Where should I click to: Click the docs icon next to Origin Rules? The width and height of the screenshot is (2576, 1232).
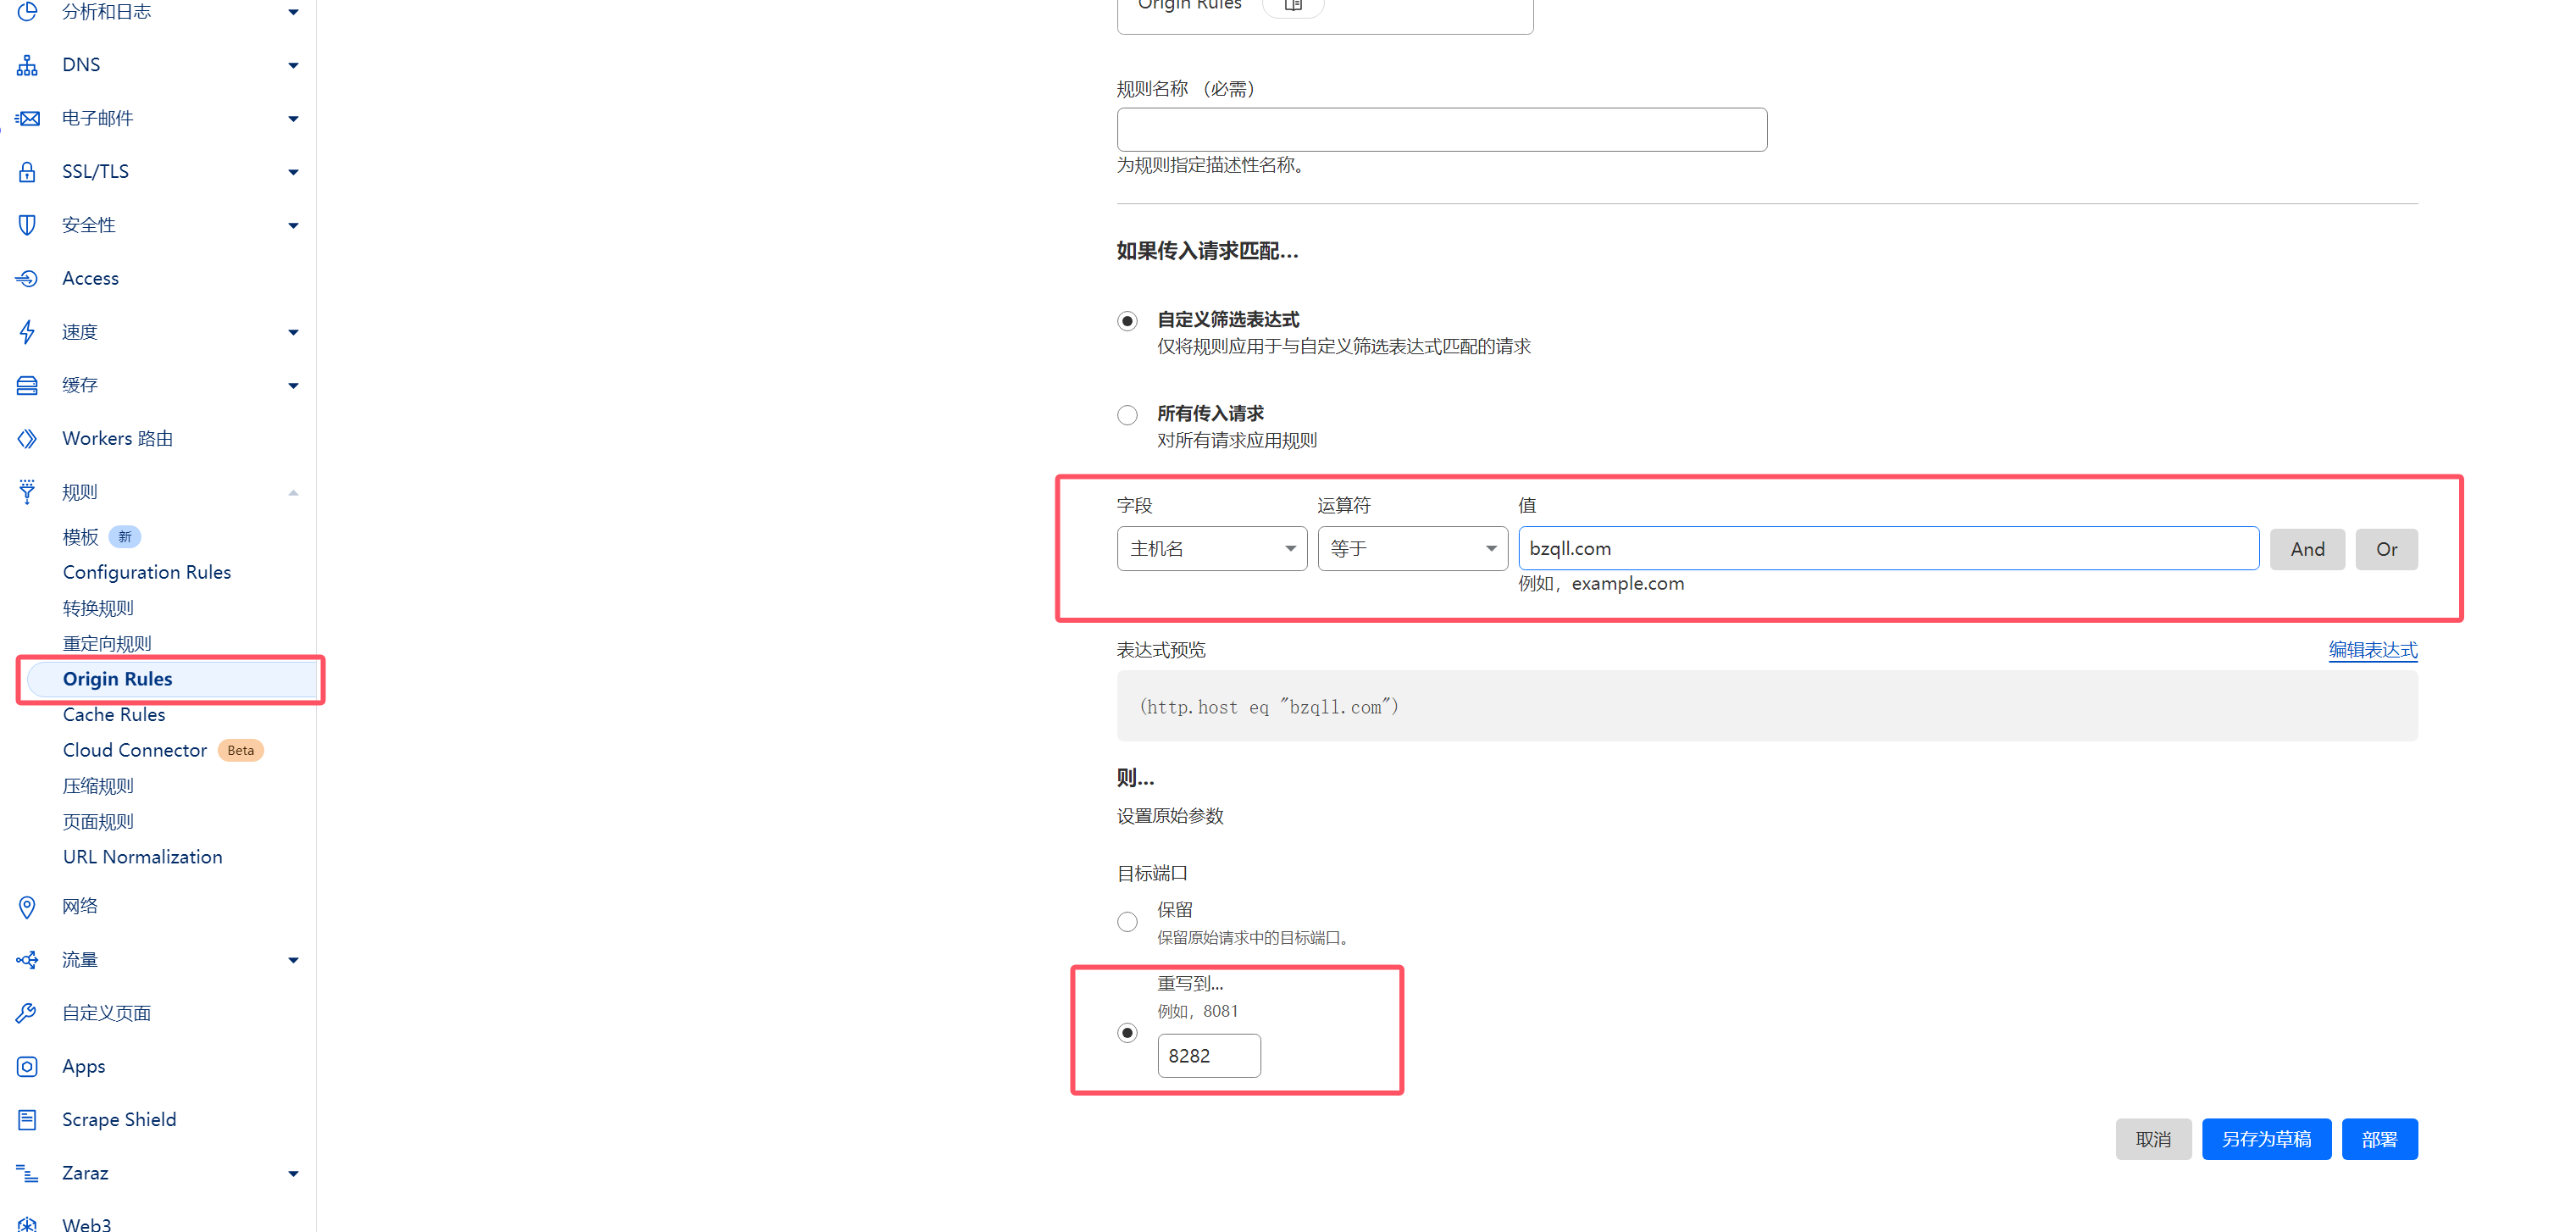(1293, 6)
